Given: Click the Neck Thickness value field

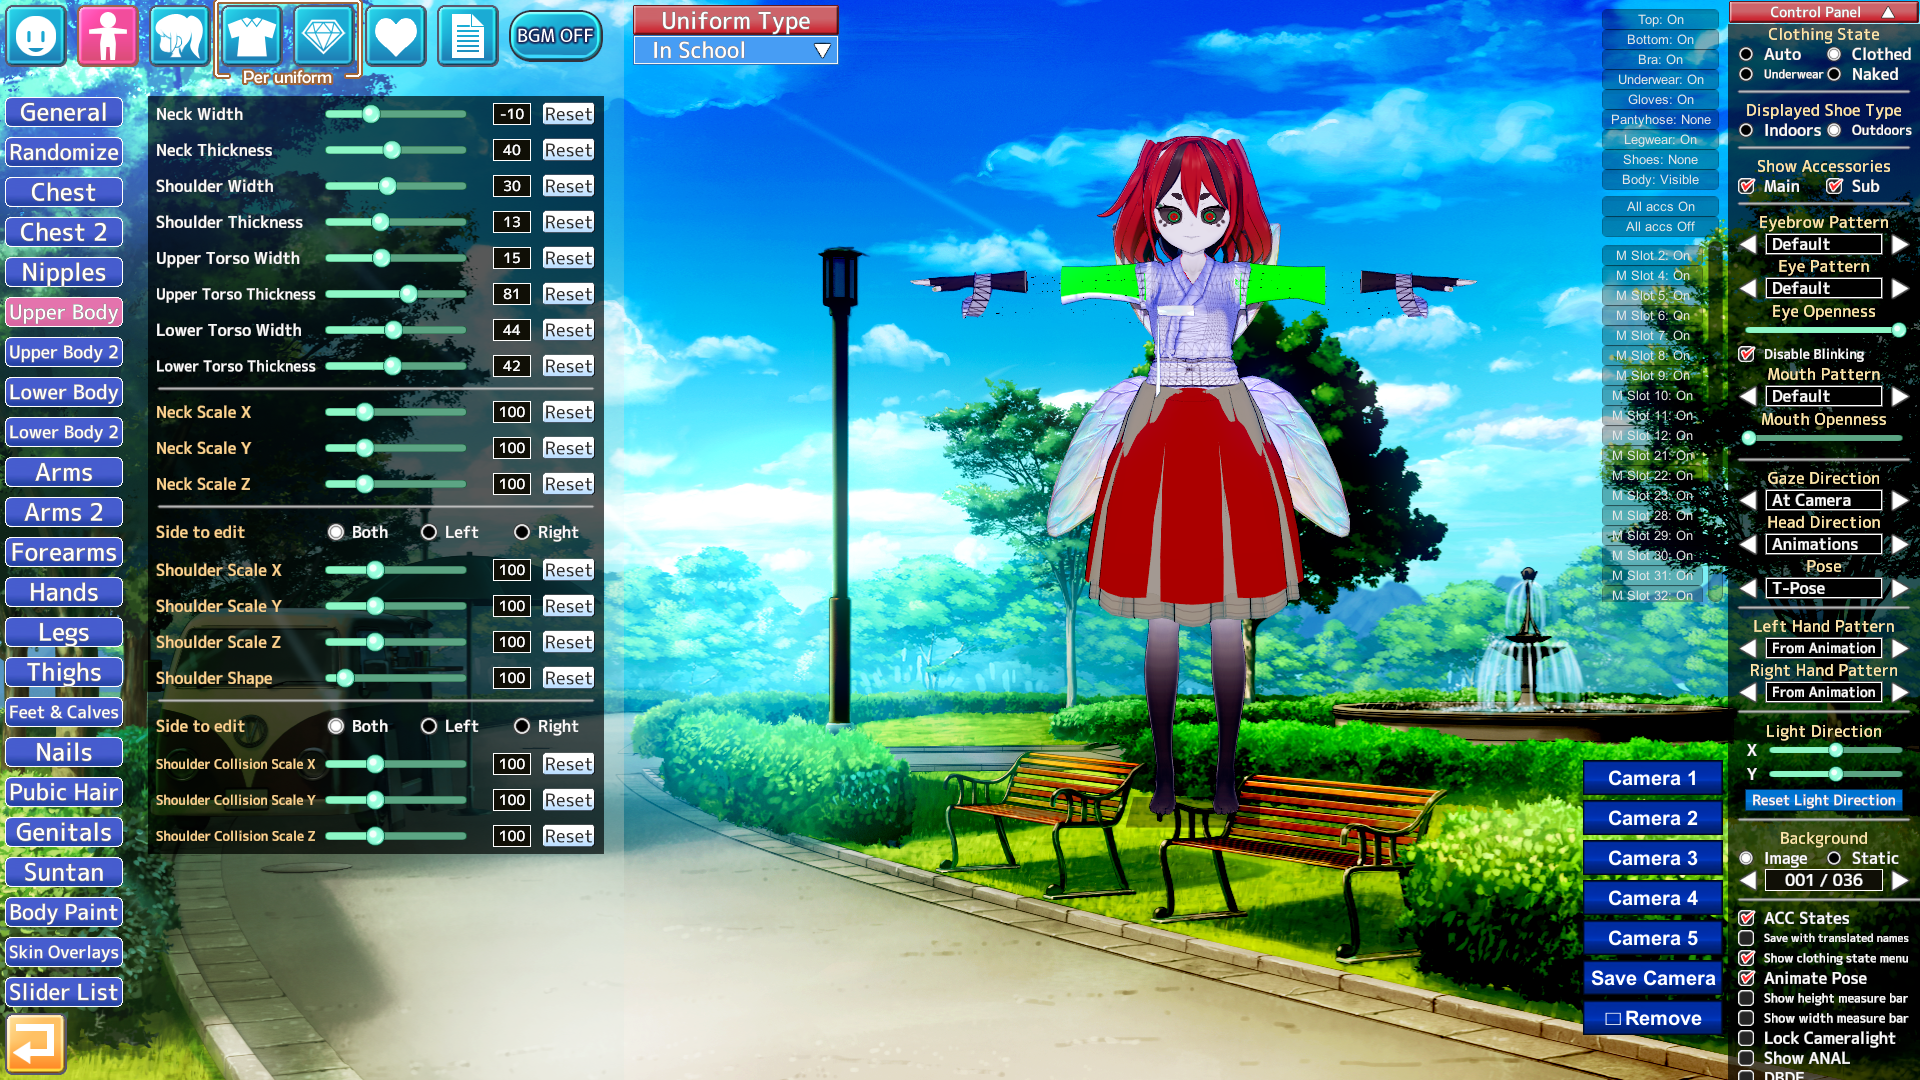Looking at the screenshot, I should pos(512,150).
